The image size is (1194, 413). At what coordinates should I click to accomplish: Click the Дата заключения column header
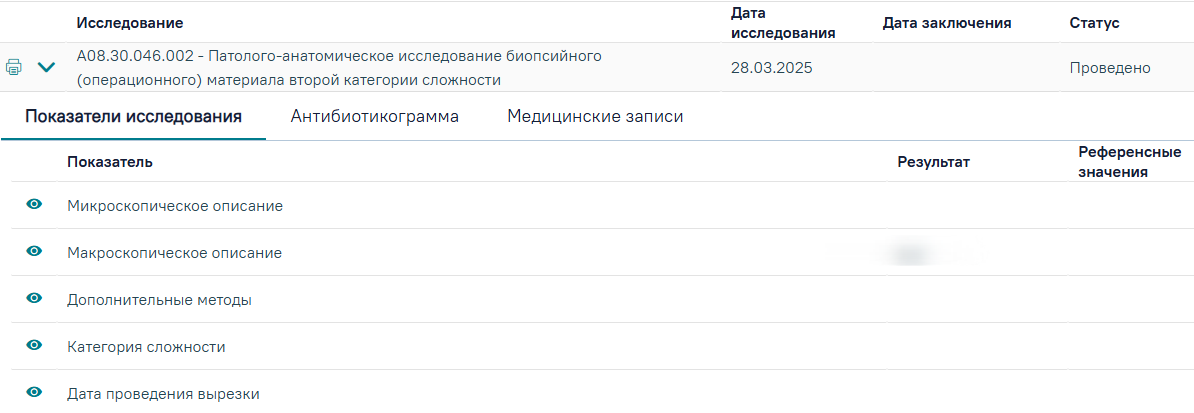(x=947, y=23)
